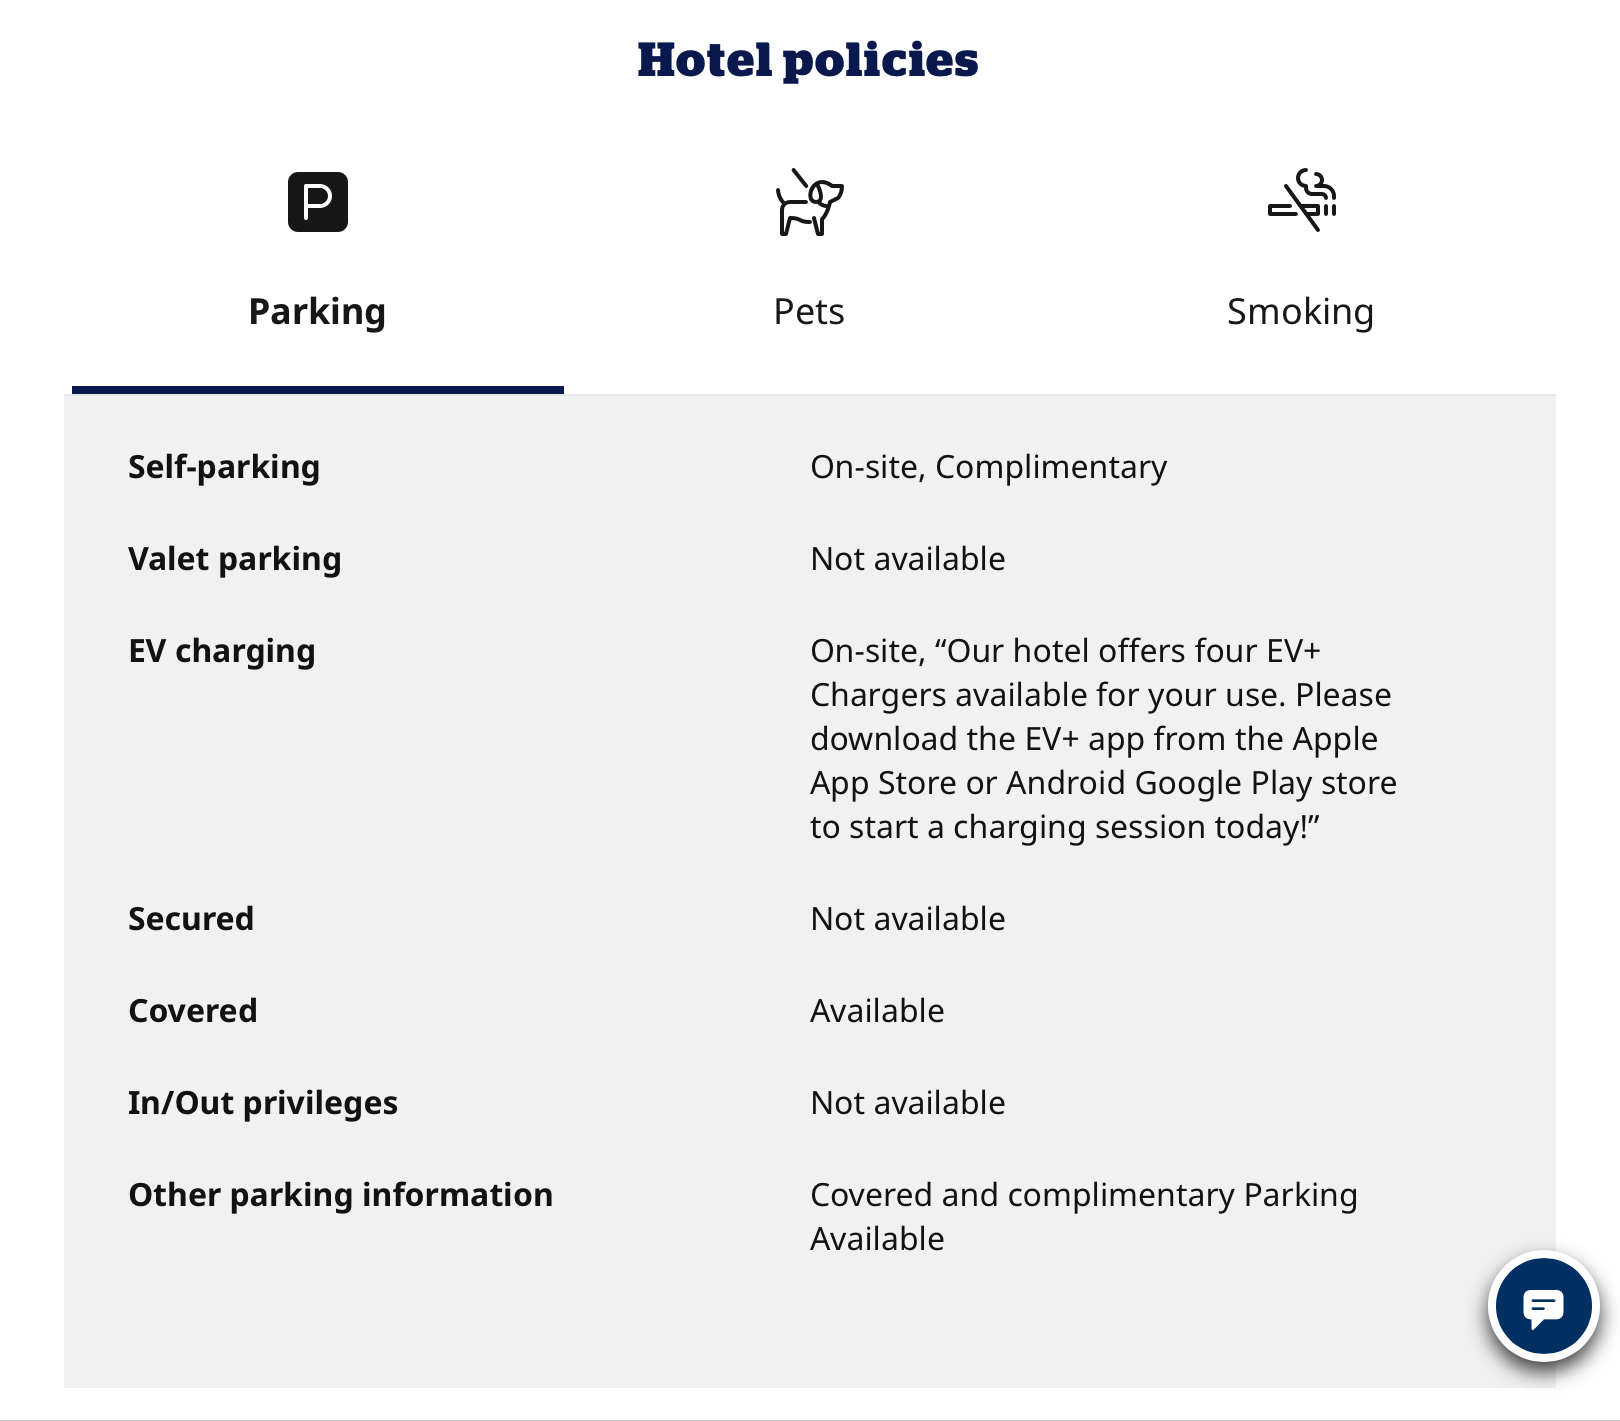Click the Covered and complimentary Parking text
Image resolution: width=1620 pixels, height=1421 pixels.
[x=1083, y=1216]
